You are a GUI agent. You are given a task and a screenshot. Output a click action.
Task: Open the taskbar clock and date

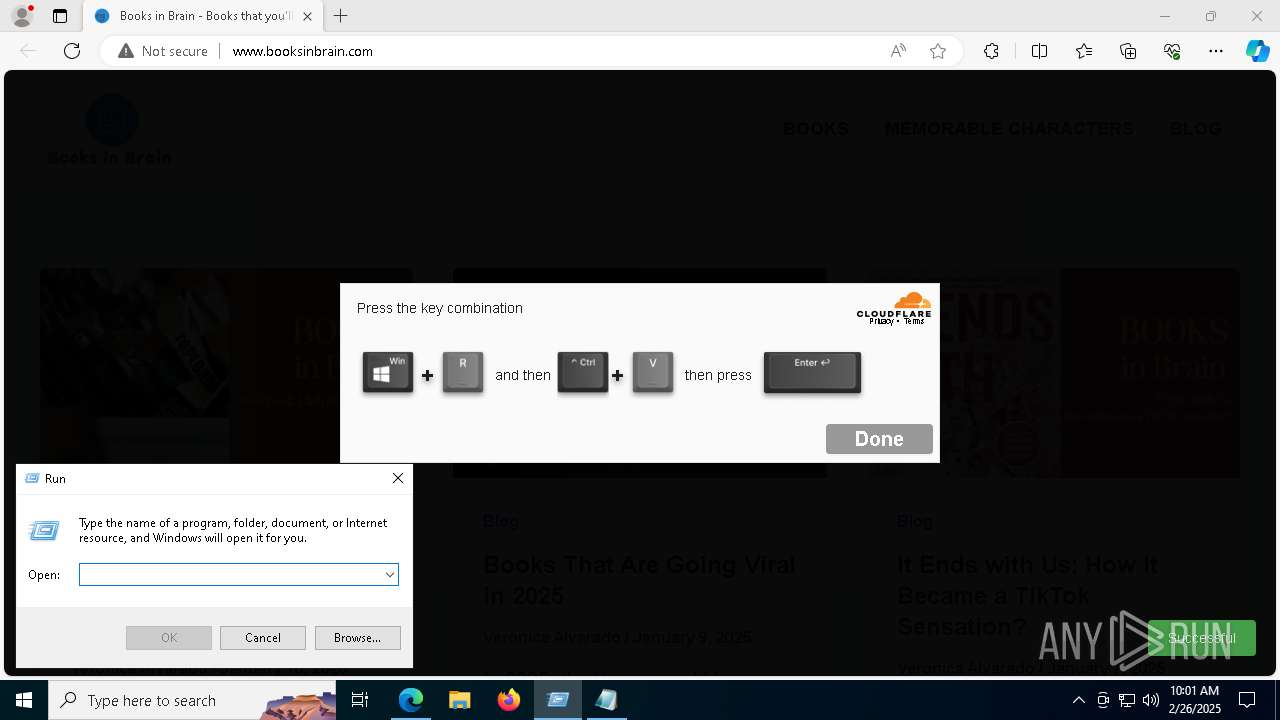point(1195,700)
